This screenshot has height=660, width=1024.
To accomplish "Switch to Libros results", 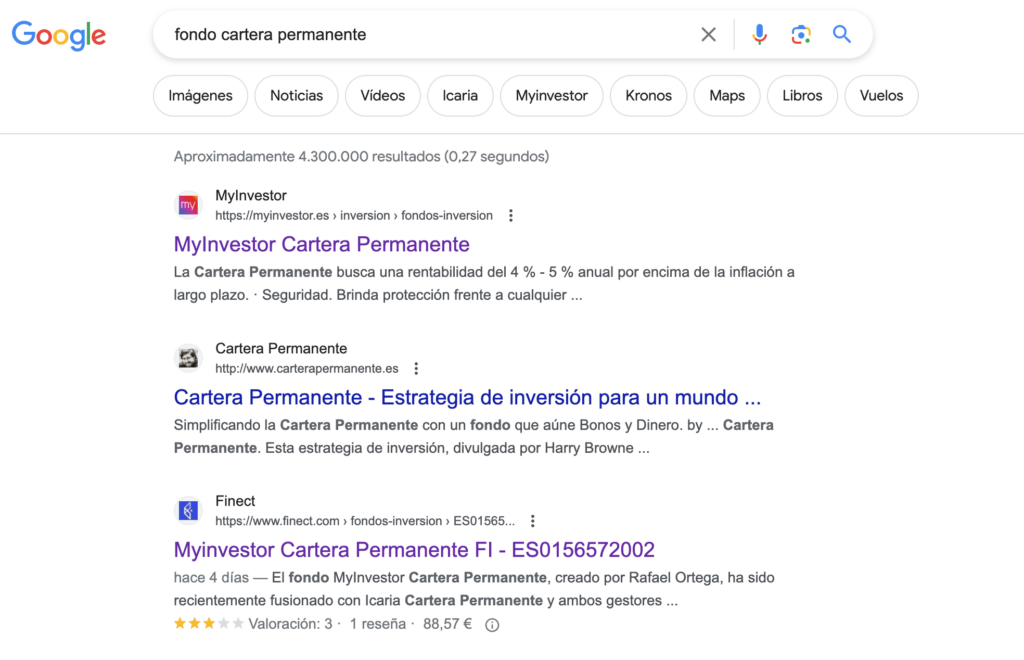I will (x=803, y=96).
